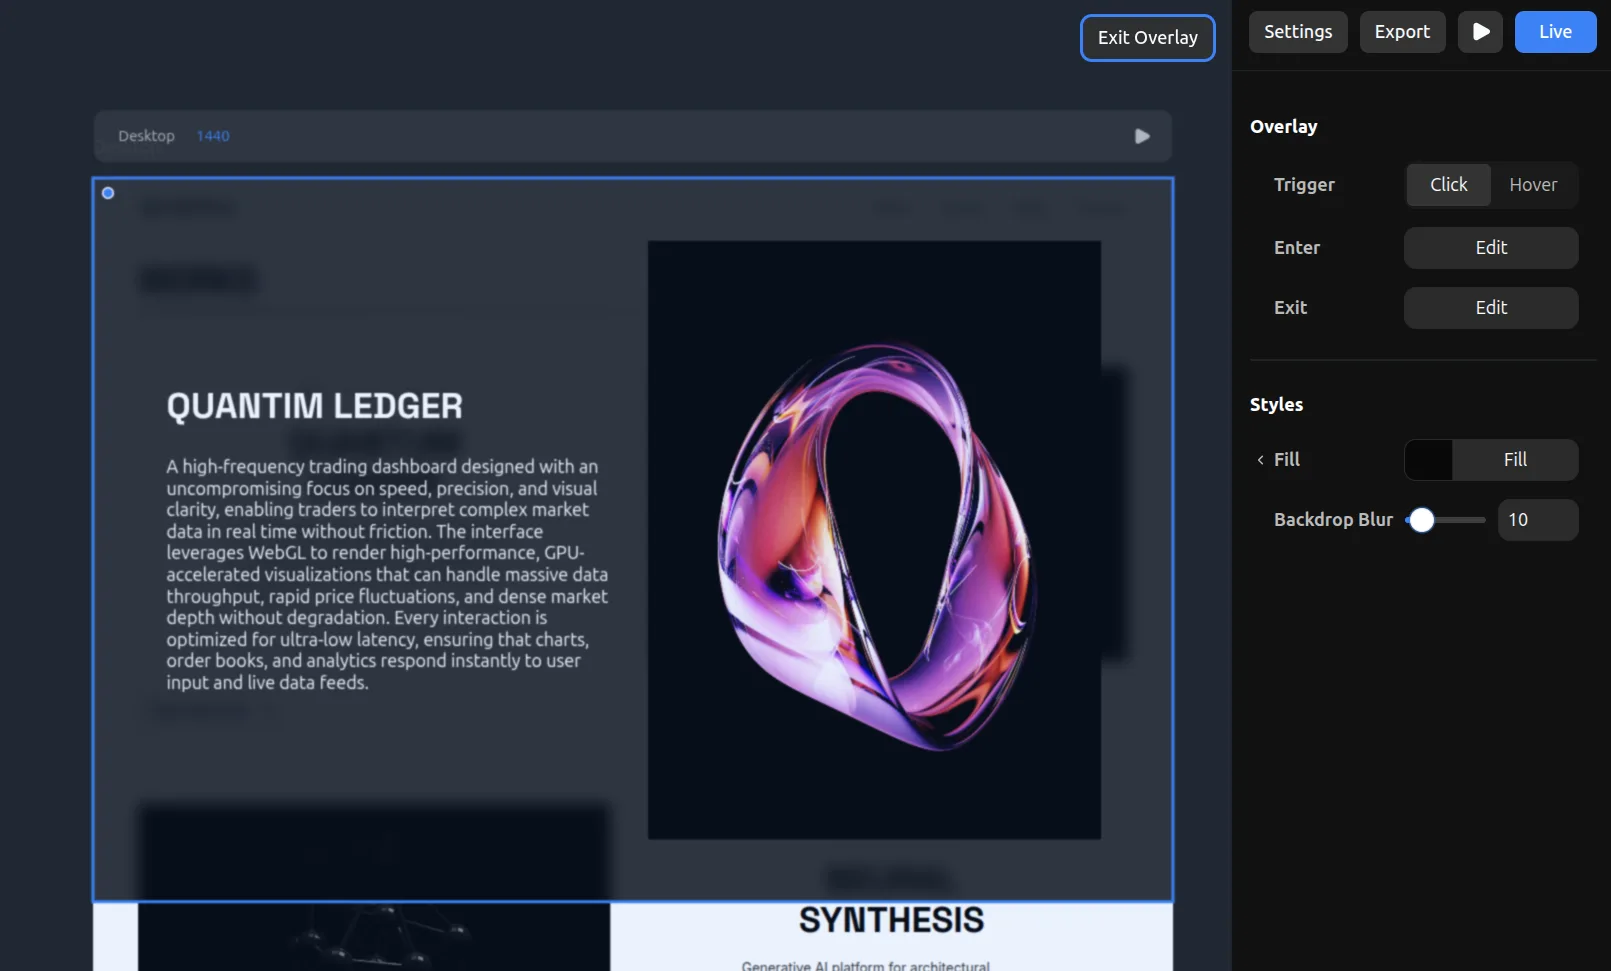The height and width of the screenshot is (971, 1611).
Task: Click the preview play icon in top toolbar
Action: click(x=1480, y=32)
